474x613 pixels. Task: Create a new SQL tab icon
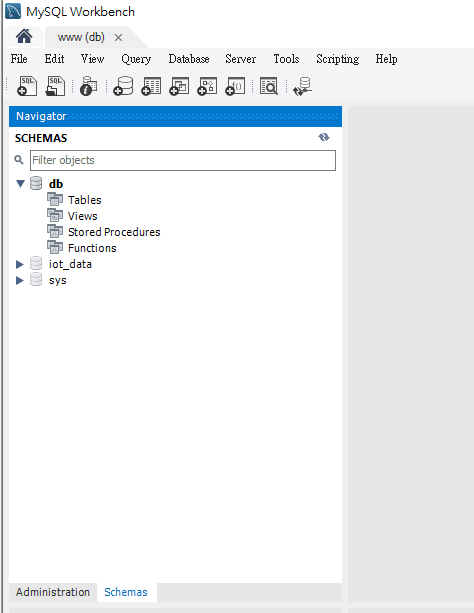(27, 86)
